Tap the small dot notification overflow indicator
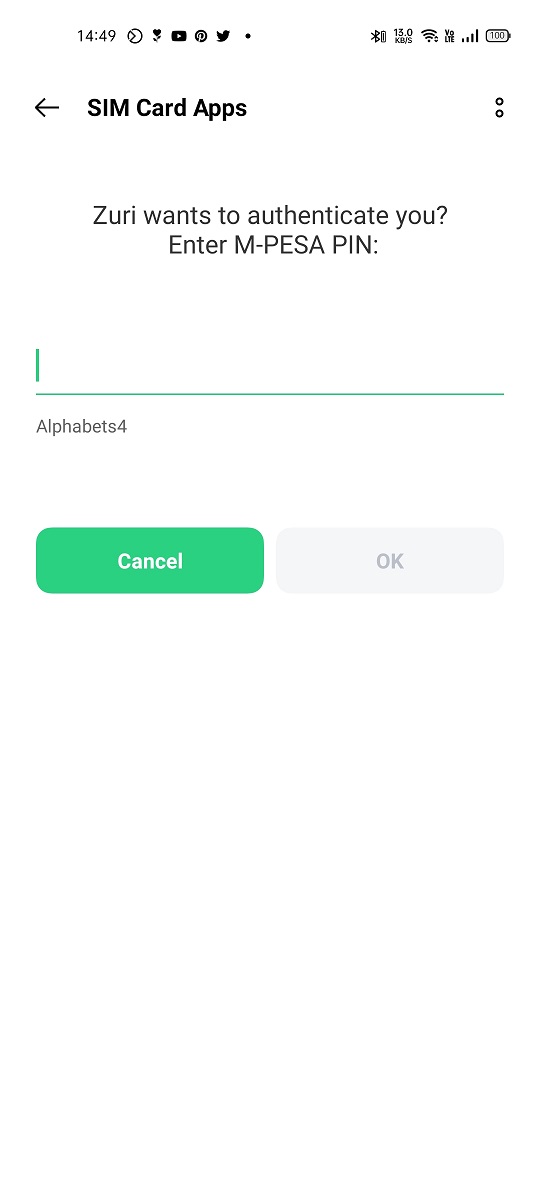Image resolution: width=540 pixels, height=1200 pixels. [x=247, y=36]
